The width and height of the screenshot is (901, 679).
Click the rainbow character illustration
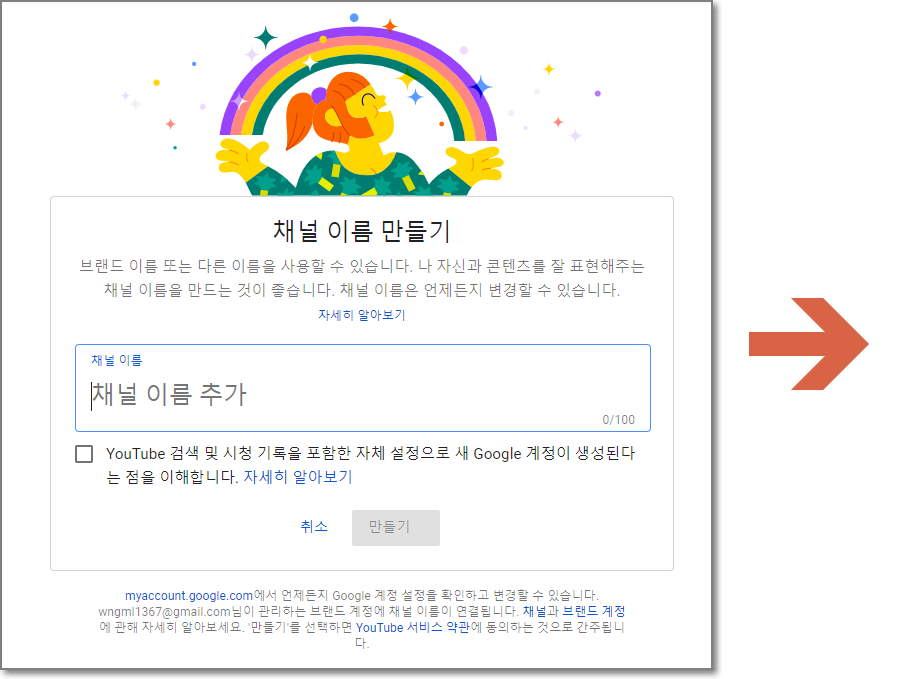click(359, 106)
